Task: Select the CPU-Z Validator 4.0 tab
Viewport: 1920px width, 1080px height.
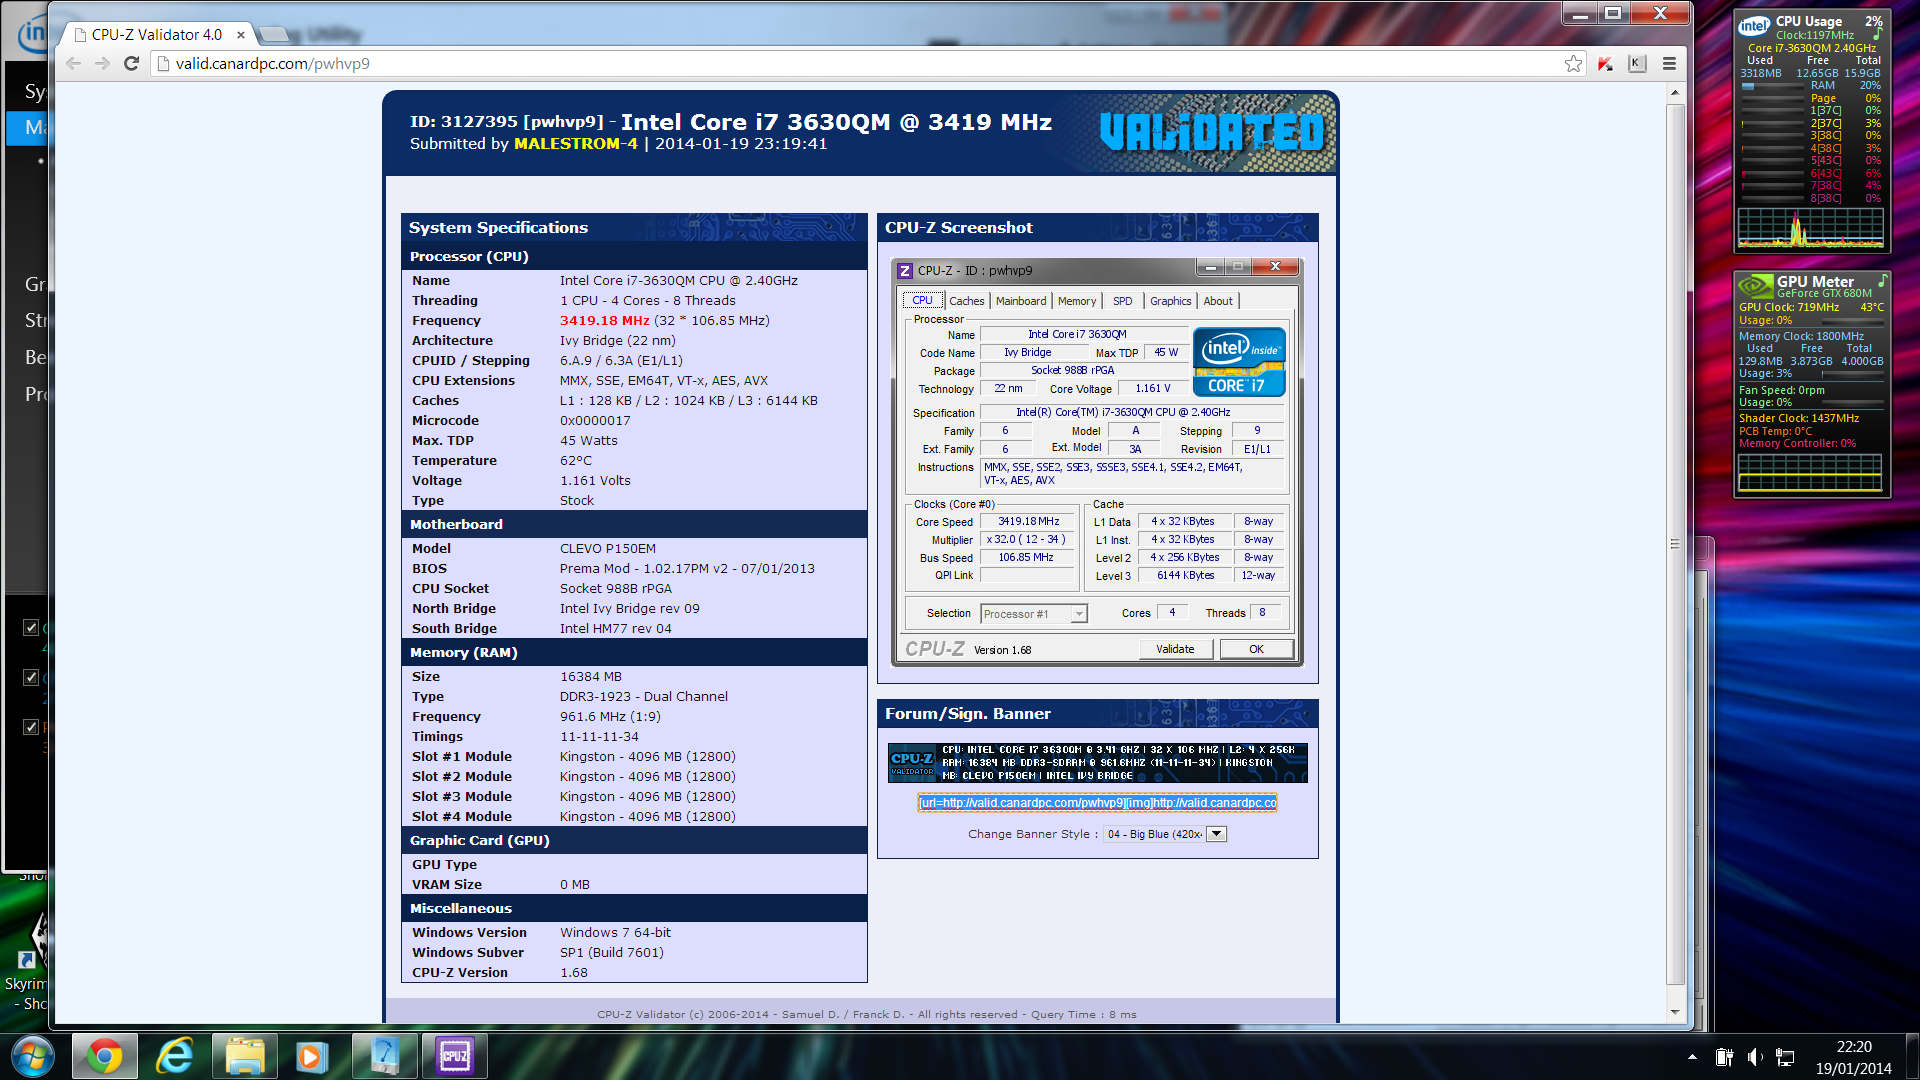Action: pos(157,34)
